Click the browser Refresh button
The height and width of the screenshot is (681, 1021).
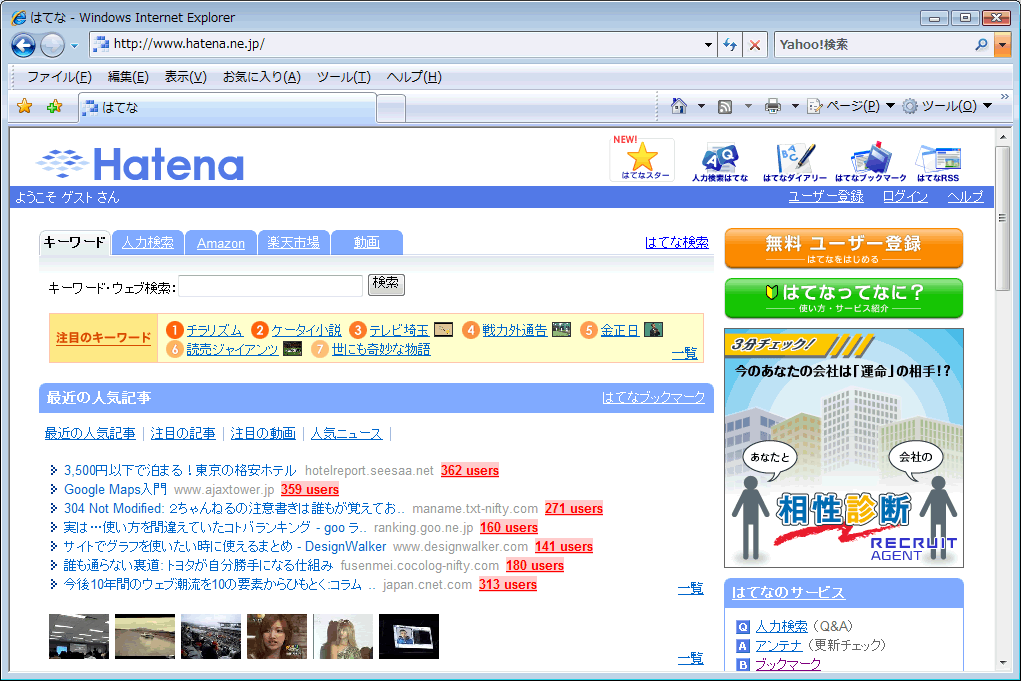[730, 45]
